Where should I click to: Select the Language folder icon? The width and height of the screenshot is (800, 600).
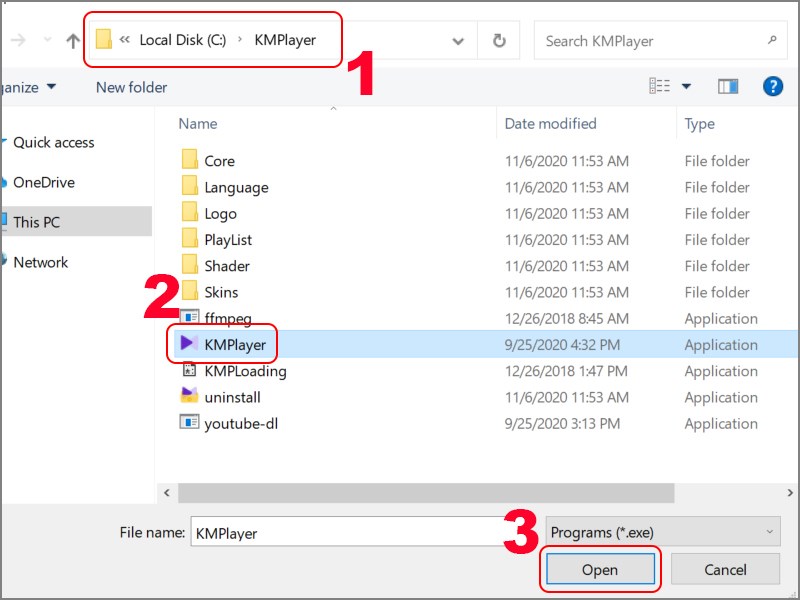click(x=190, y=185)
